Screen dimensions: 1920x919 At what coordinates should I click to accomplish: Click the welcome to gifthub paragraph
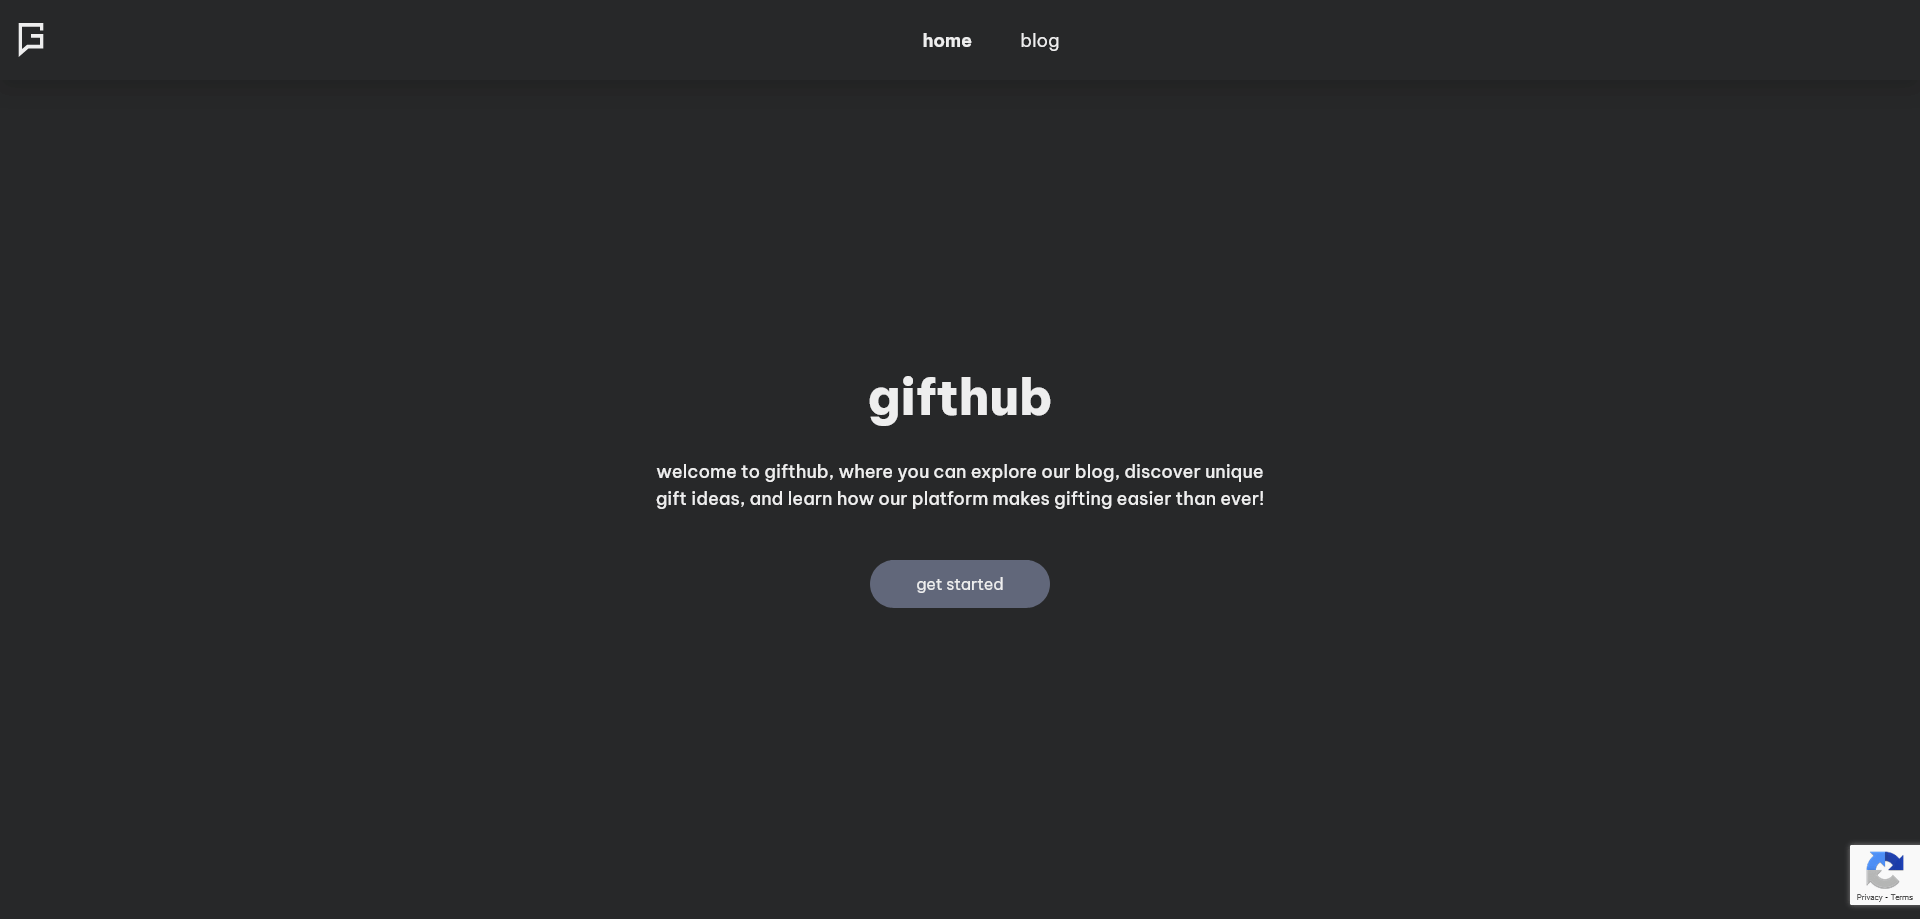pos(960,485)
